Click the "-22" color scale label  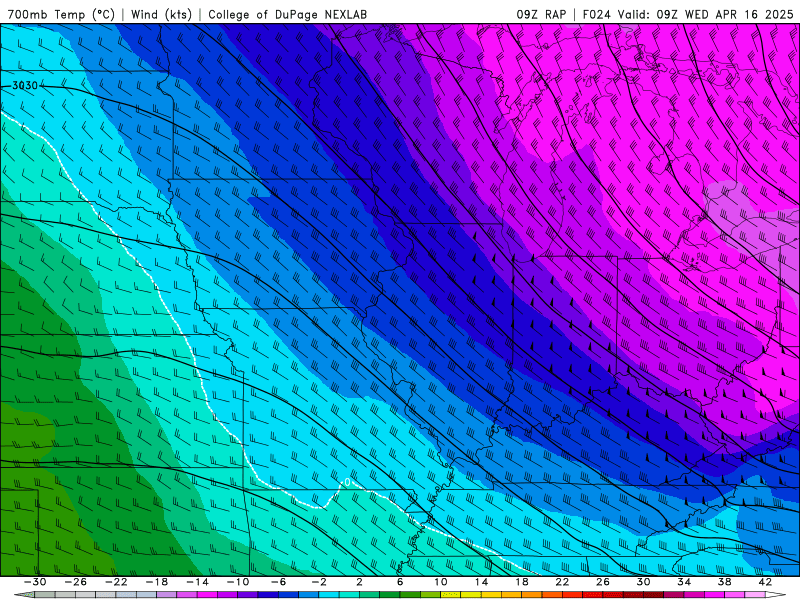click(116, 582)
